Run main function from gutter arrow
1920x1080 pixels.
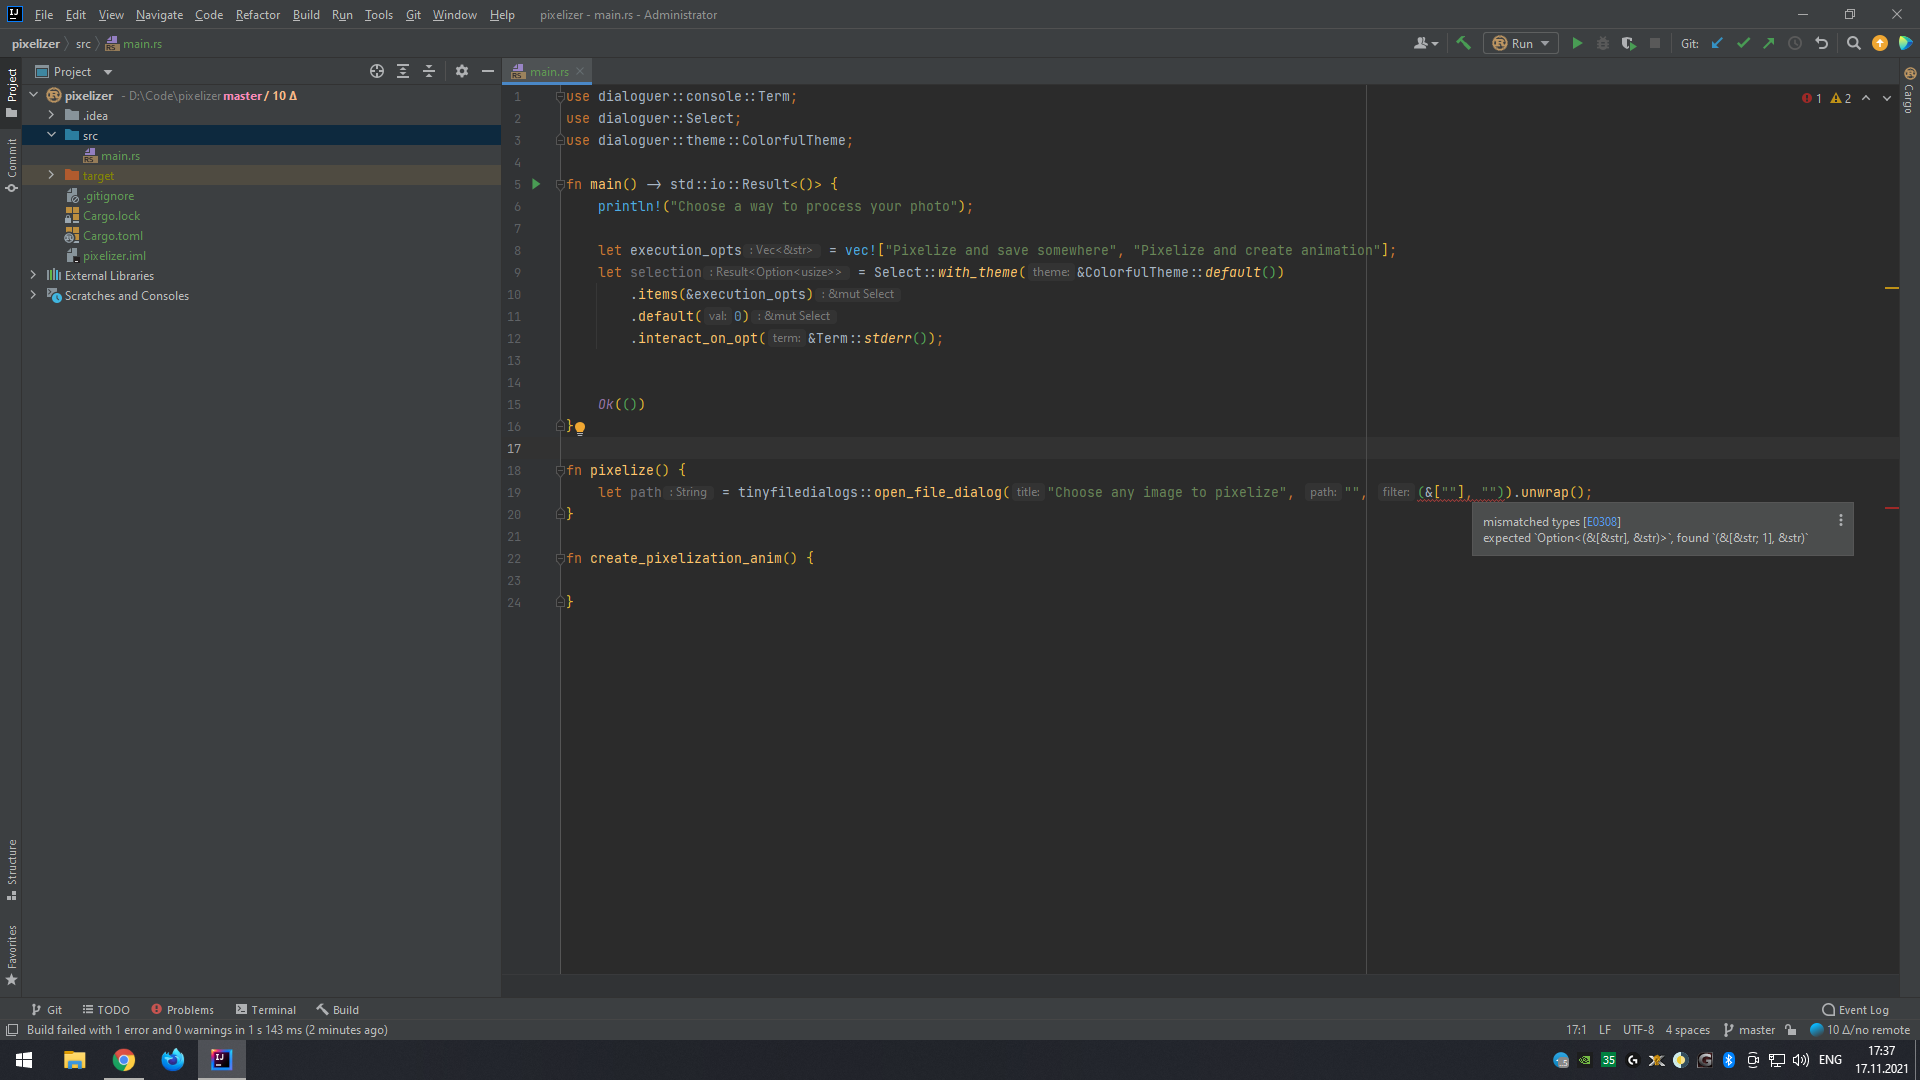pos(536,184)
